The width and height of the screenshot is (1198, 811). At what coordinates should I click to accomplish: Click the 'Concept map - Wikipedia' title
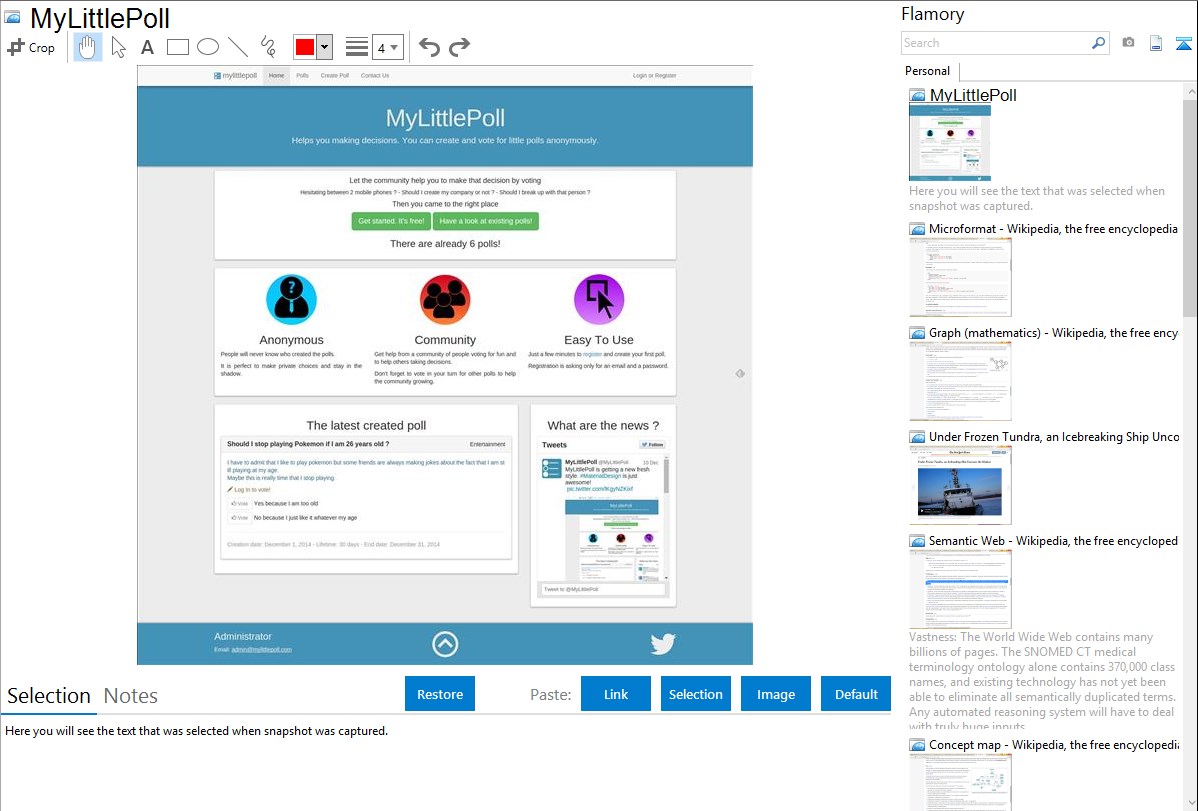tap(1054, 745)
